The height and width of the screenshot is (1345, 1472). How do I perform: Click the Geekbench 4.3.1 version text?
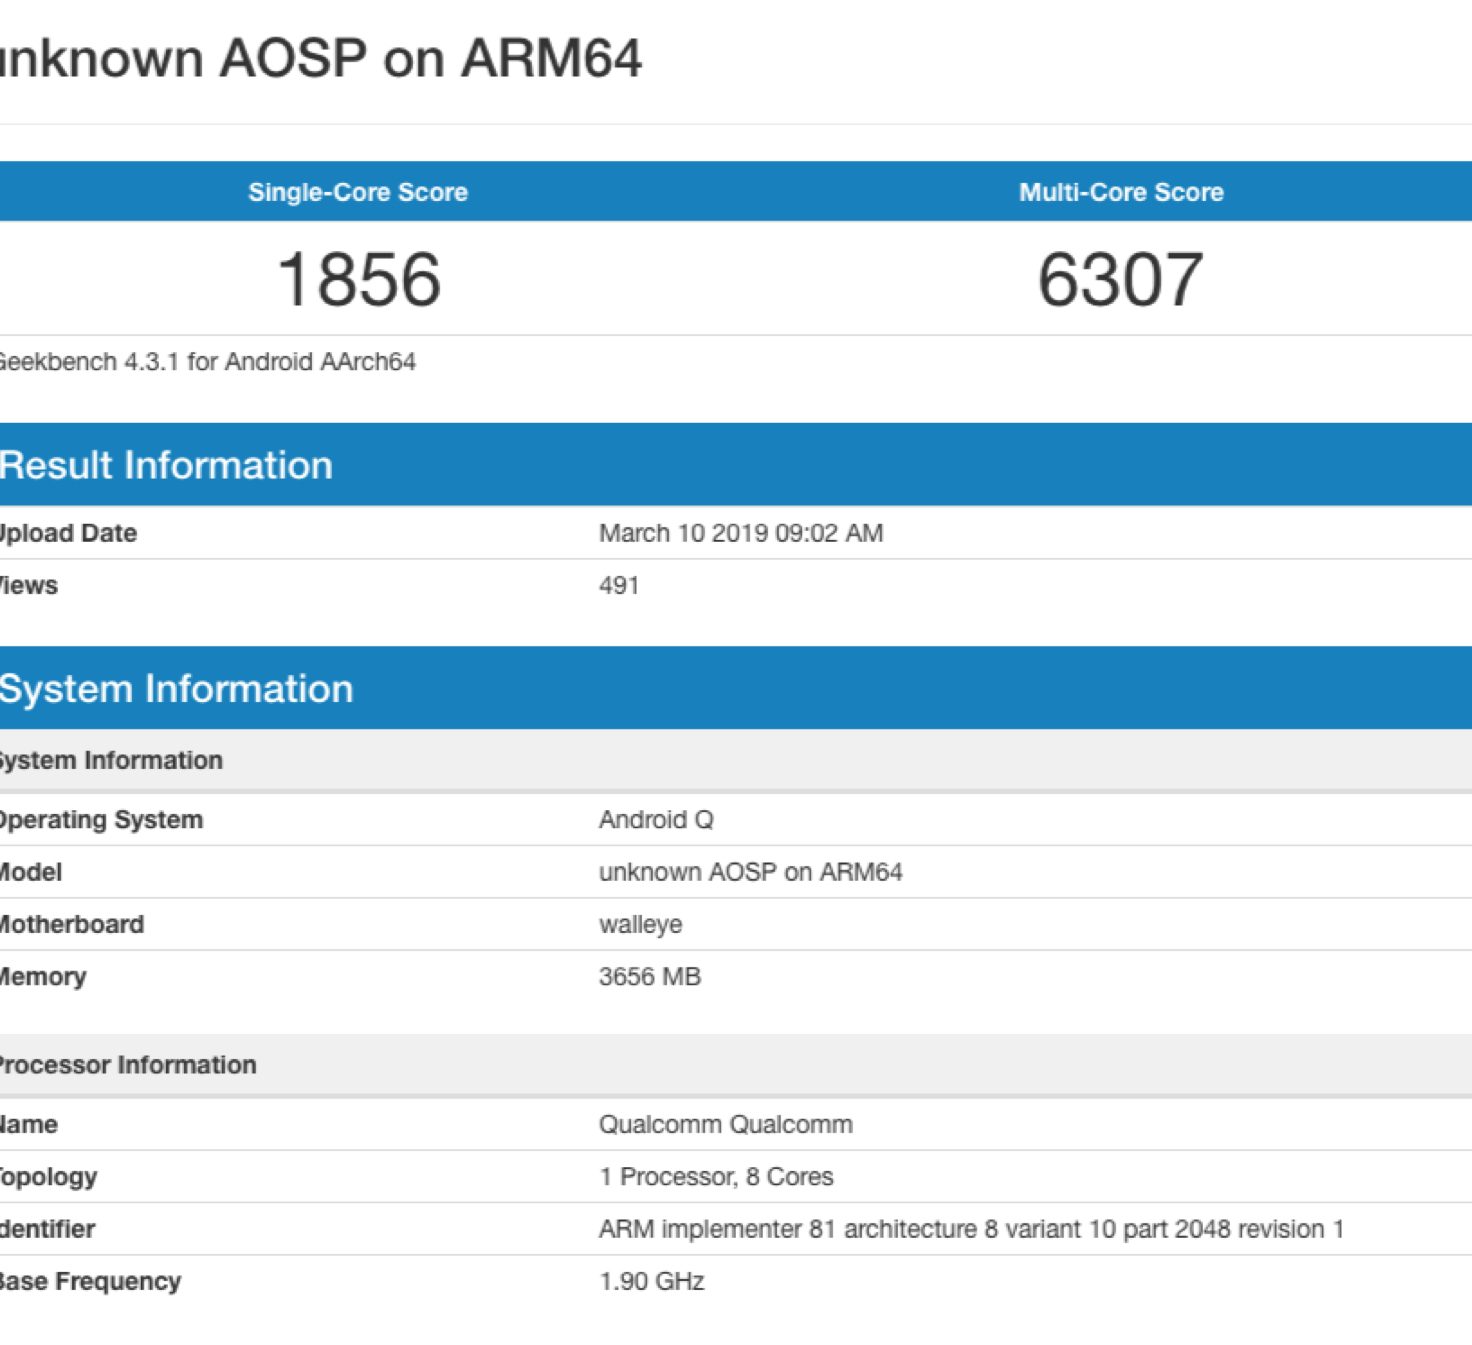206,362
